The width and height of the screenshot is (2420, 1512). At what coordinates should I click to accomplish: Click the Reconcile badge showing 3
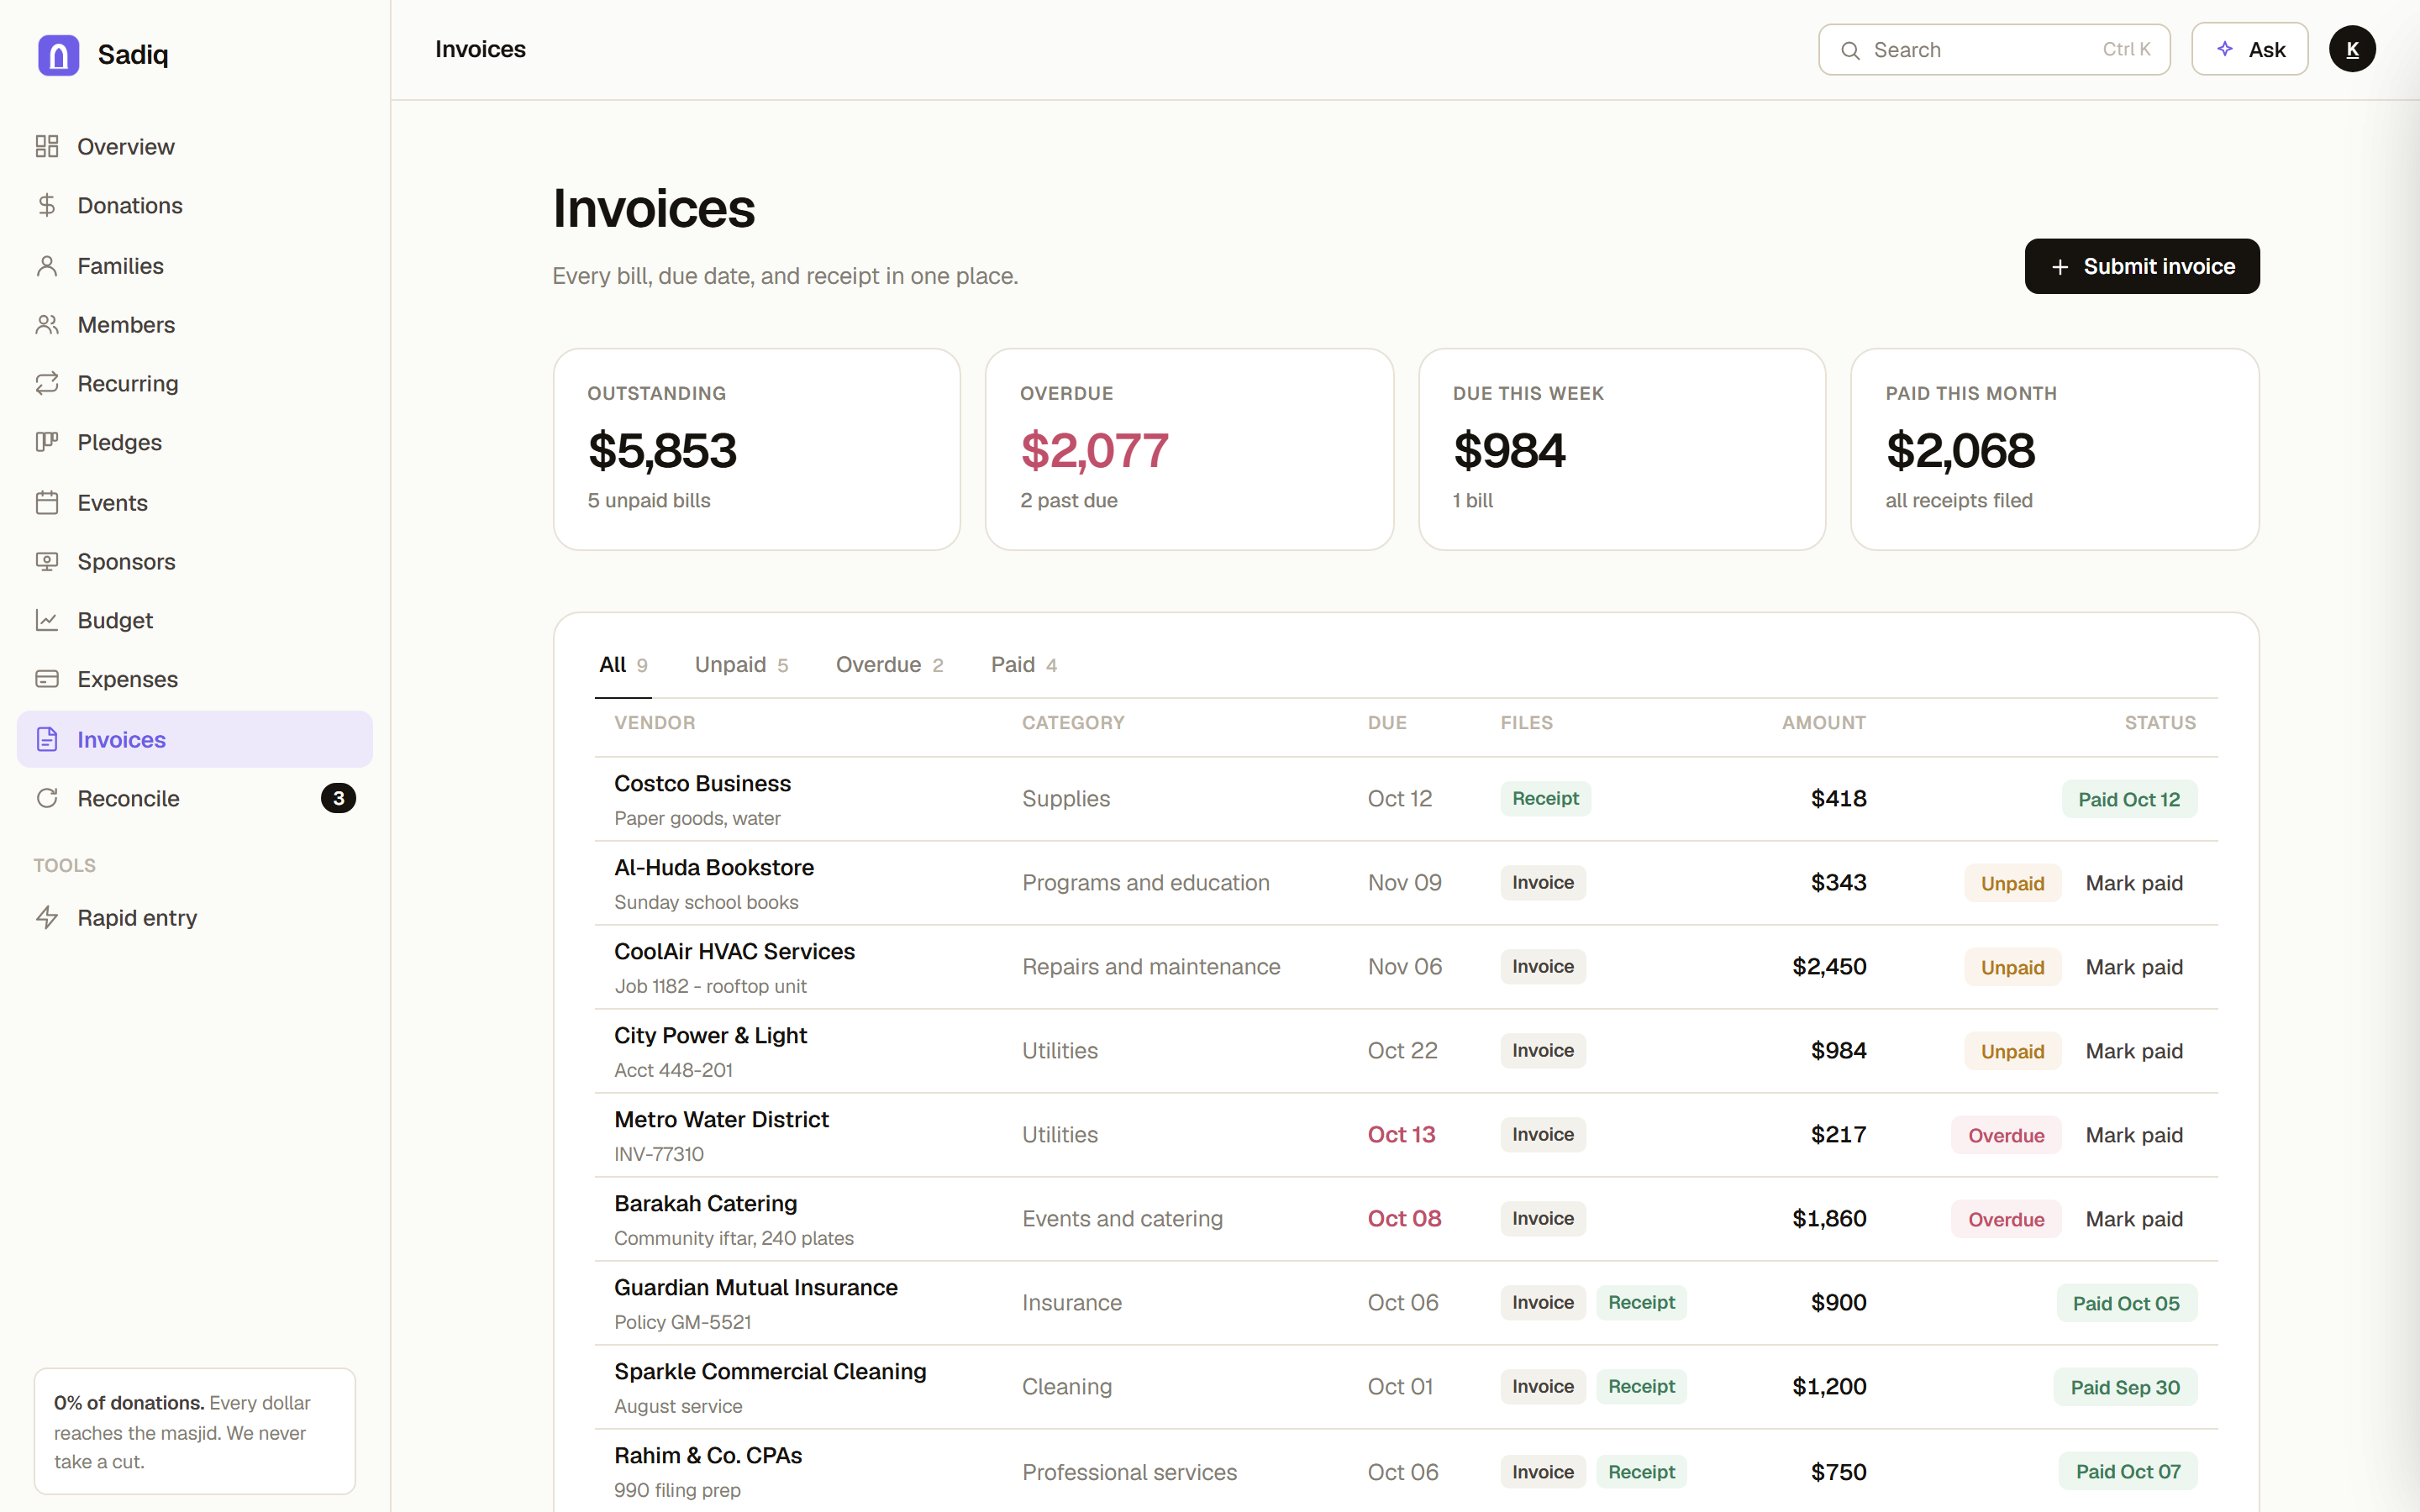(338, 799)
